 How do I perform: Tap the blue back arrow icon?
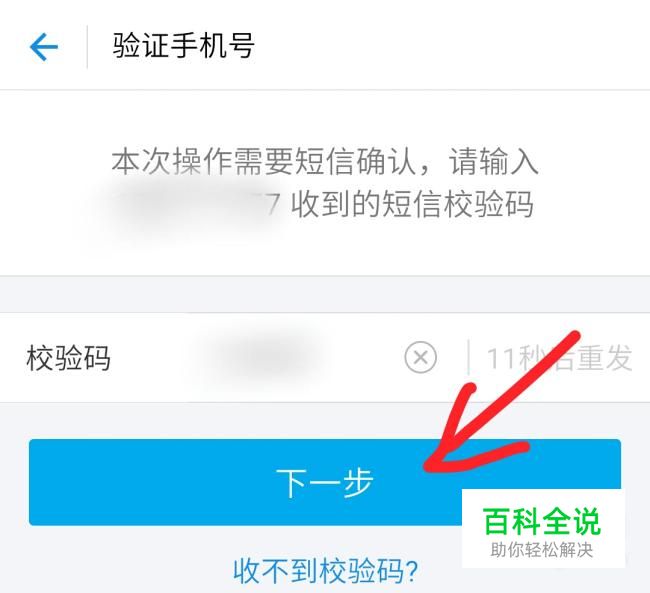click(x=44, y=47)
